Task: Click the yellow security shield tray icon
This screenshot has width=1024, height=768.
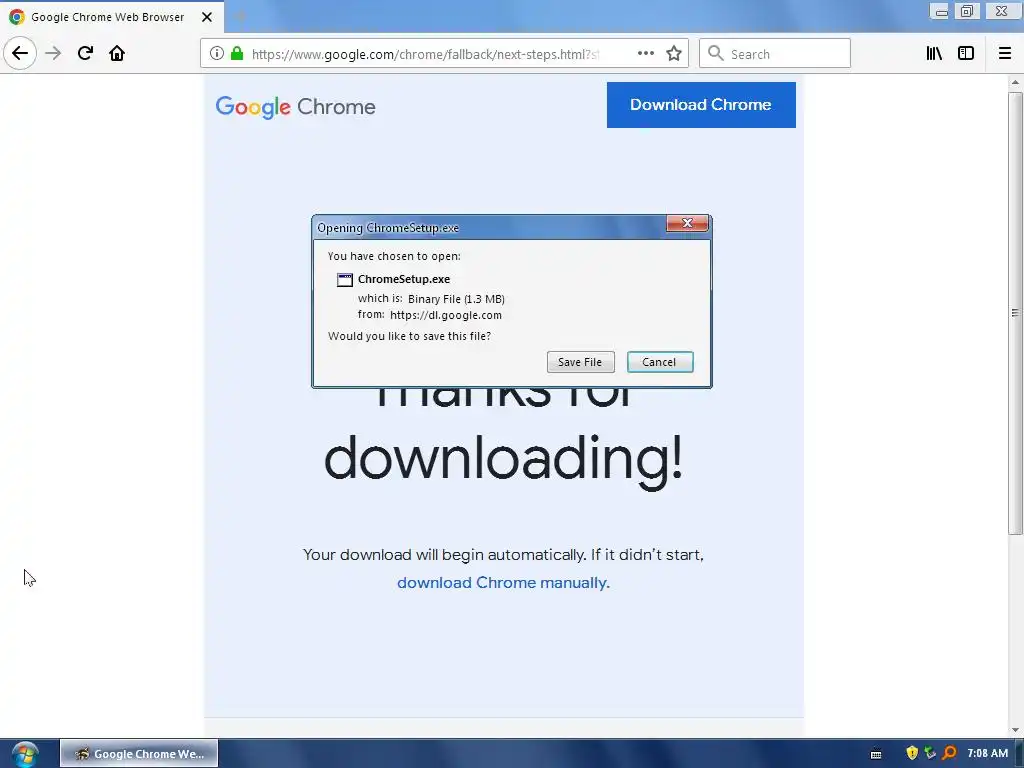Action: click(912, 754)
